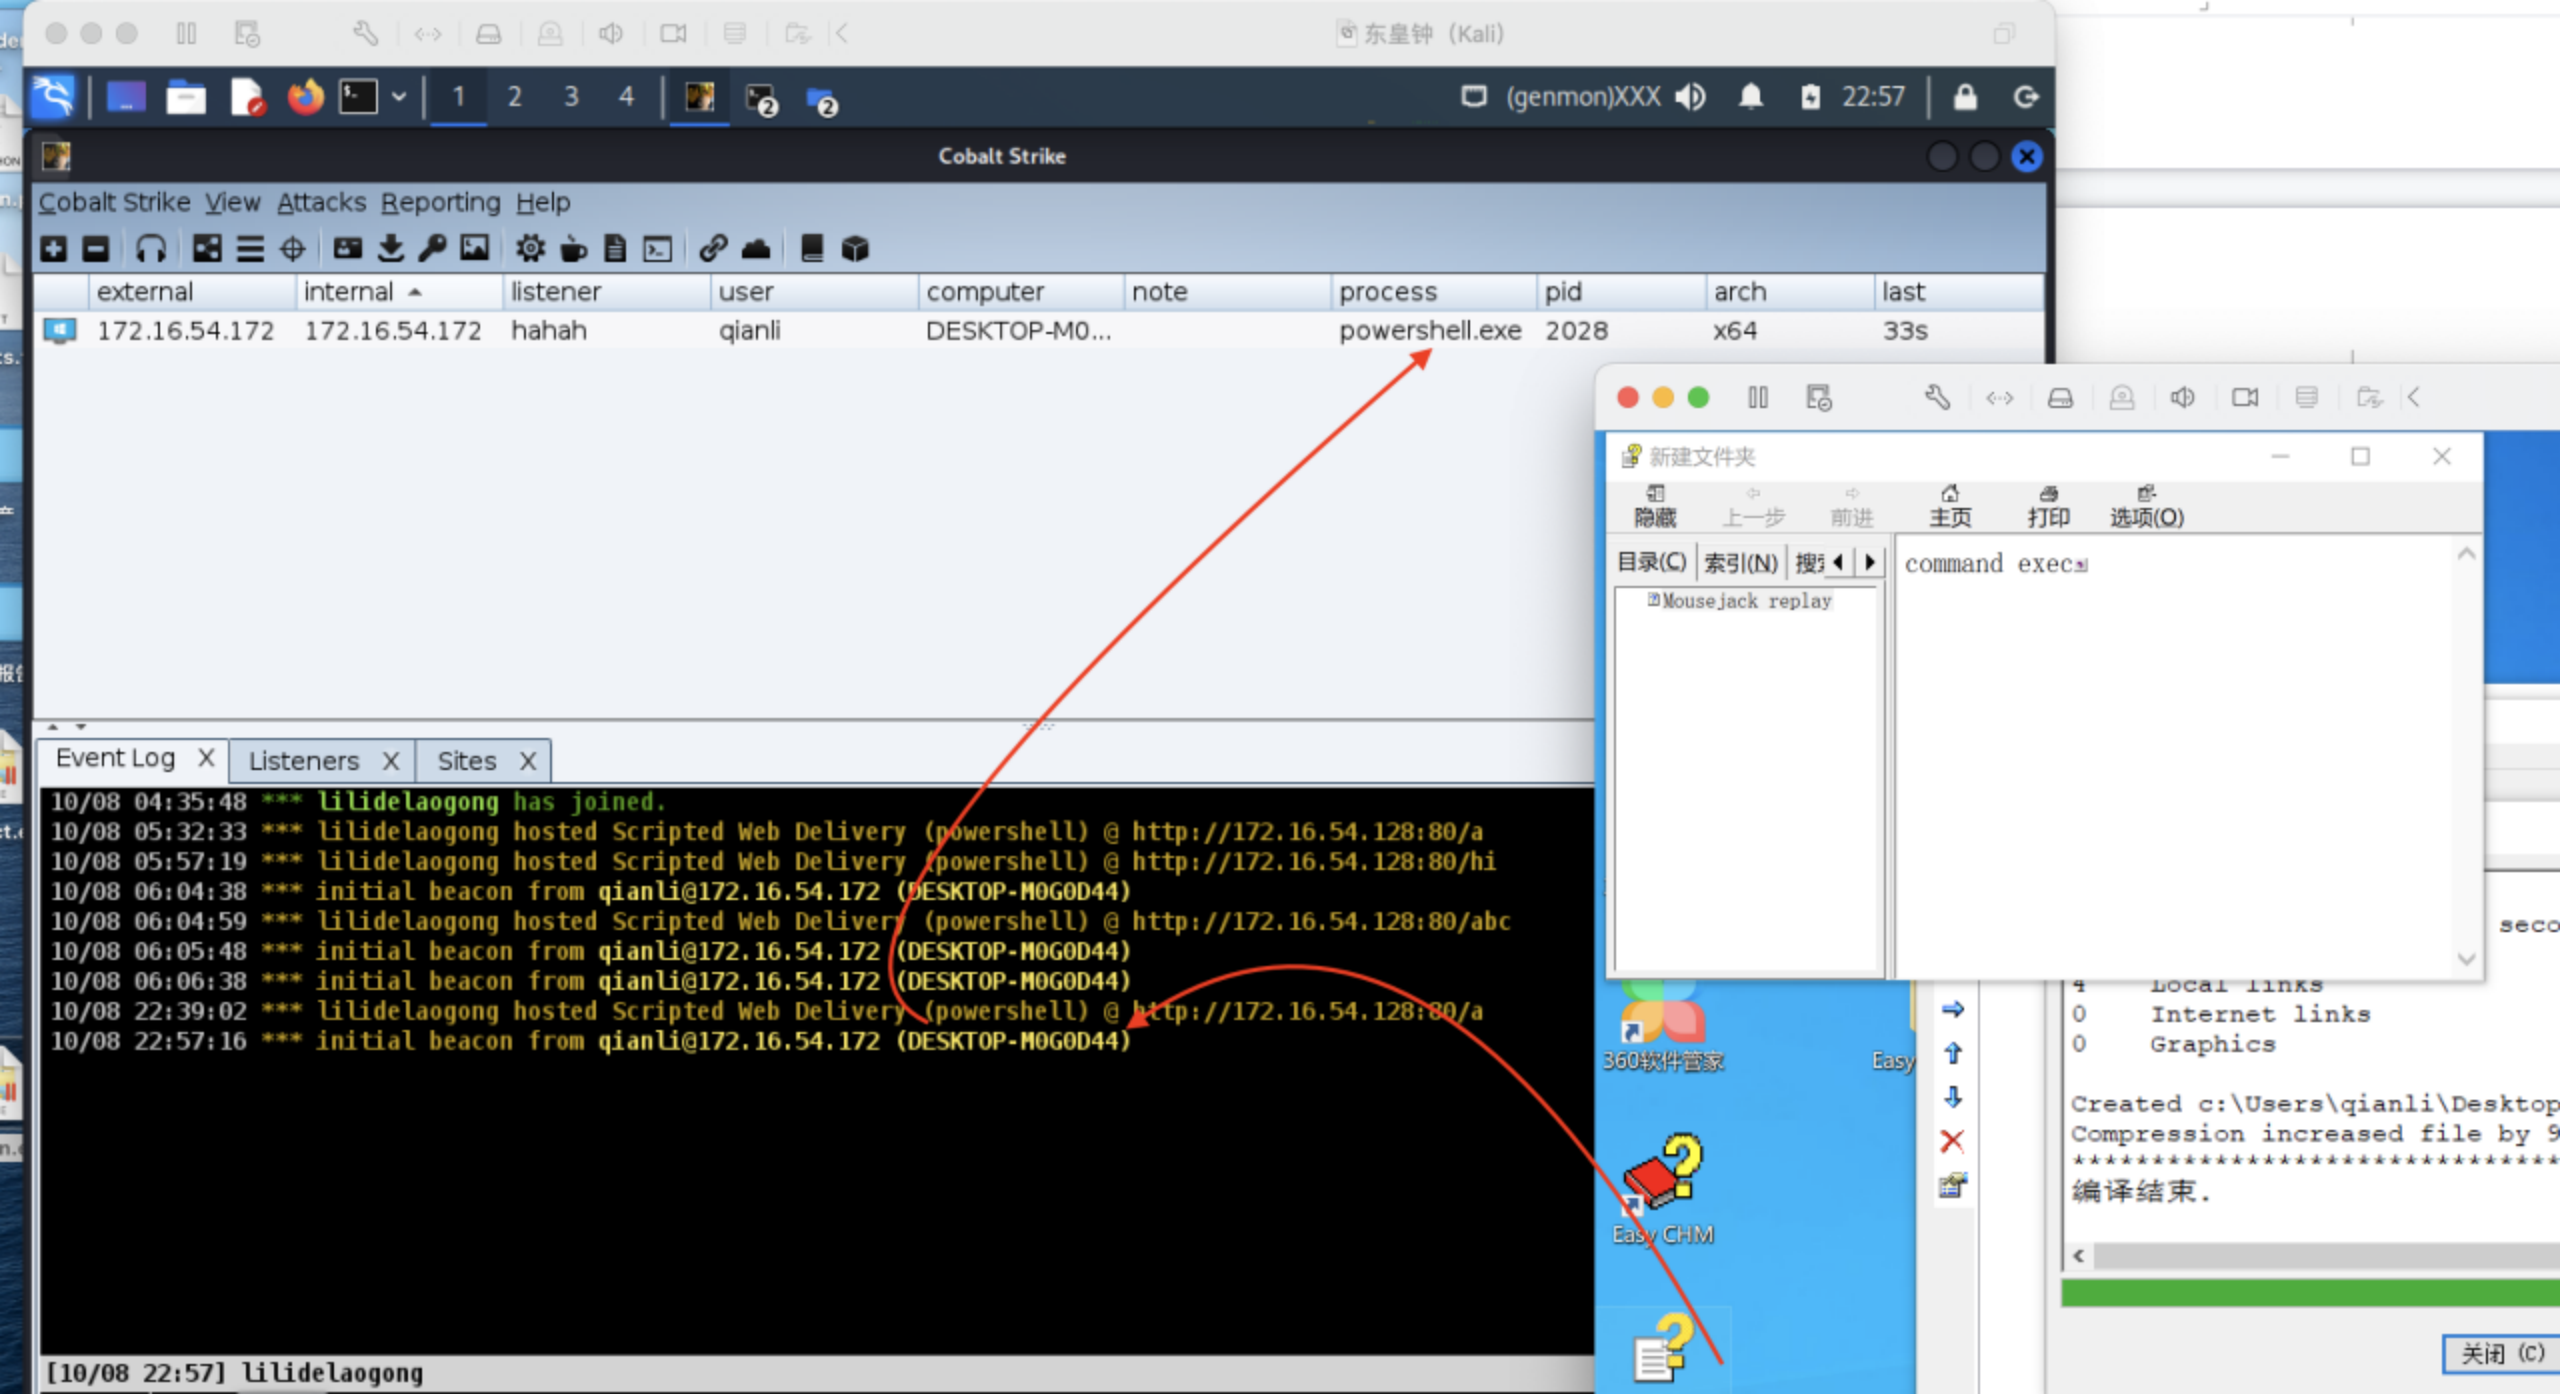Open the Attacks menu
The image size is (2560, 1394).
click(322, 202)
